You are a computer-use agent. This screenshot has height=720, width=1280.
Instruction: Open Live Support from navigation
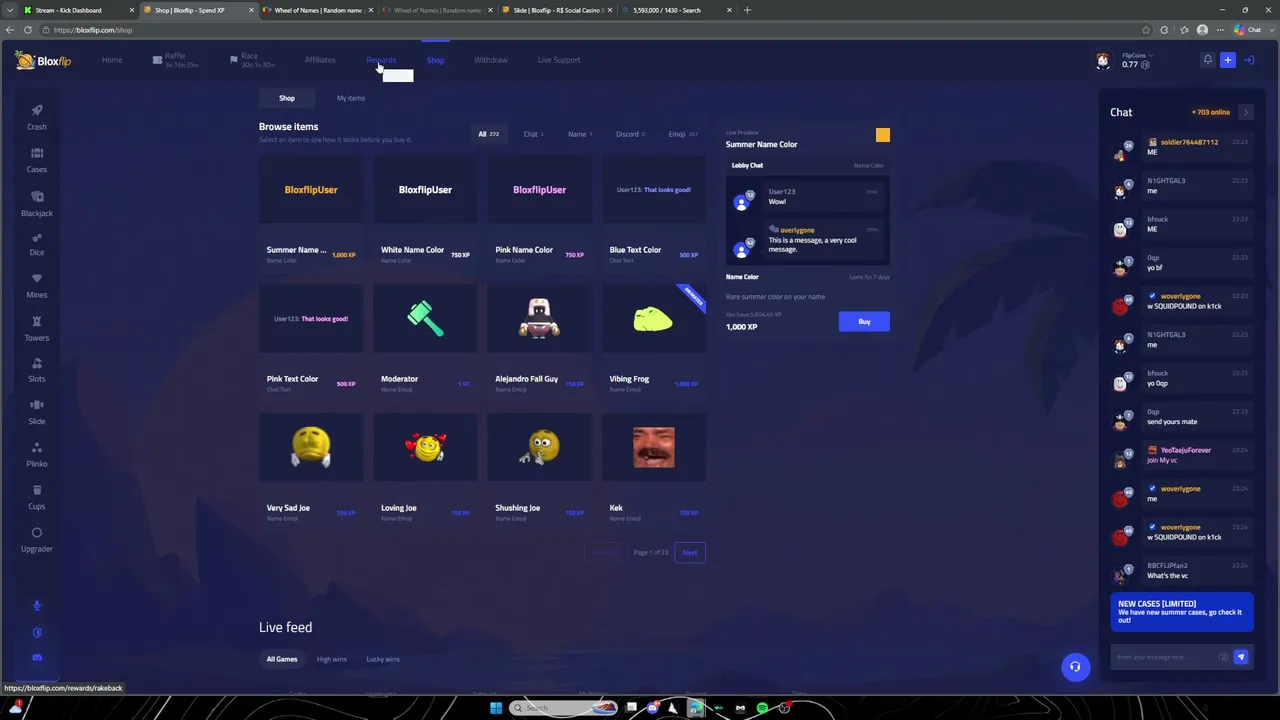pos(559,60)
